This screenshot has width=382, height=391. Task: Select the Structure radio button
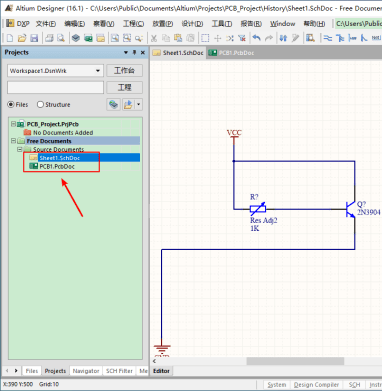coord(40,104)
